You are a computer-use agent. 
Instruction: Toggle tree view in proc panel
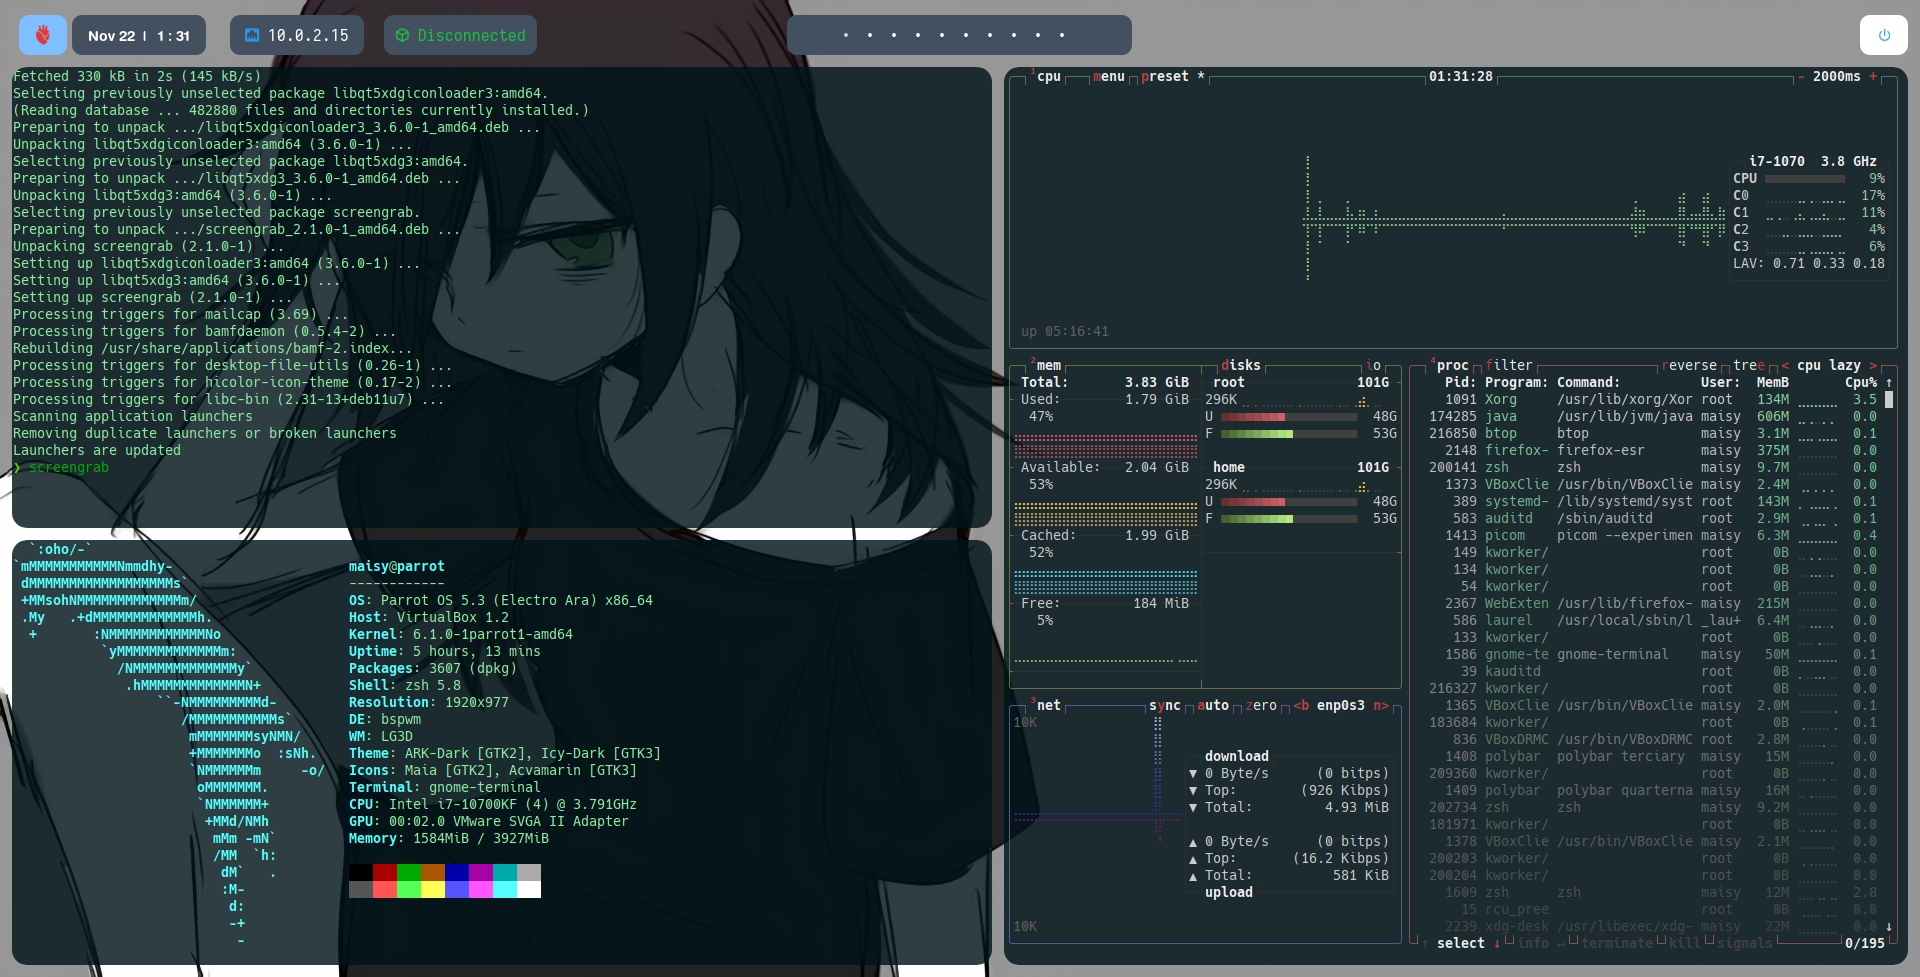click(1749, 366)
